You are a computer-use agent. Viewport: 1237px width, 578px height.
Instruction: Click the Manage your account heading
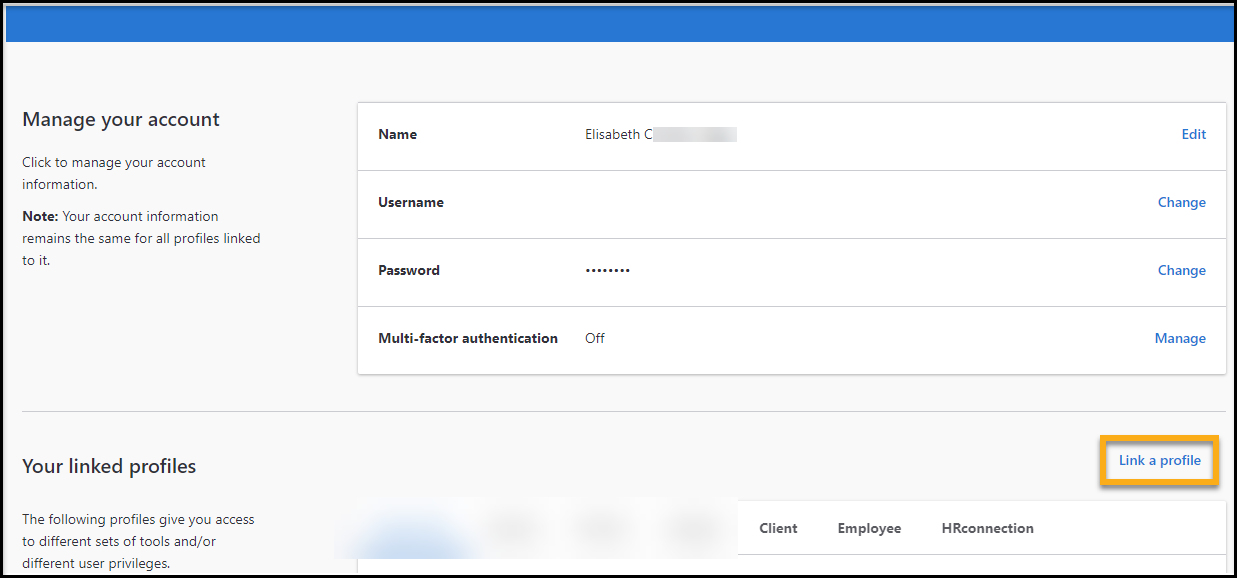(120, 119)
